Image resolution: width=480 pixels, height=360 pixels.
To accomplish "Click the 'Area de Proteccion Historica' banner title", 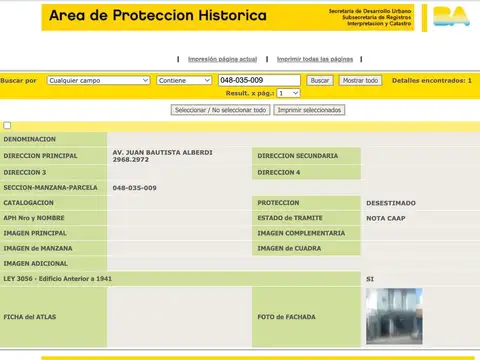I will tap(158, 15).
